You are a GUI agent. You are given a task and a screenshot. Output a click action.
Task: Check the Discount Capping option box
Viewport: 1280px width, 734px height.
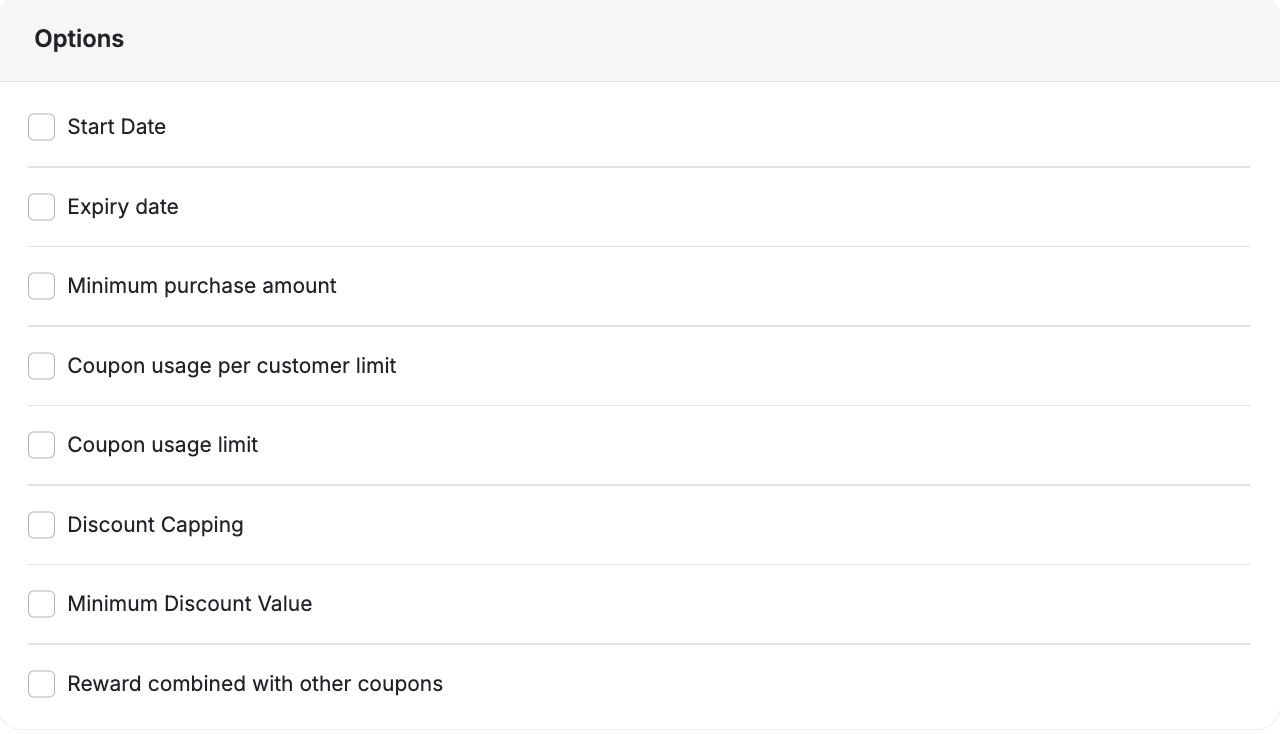(x=41, y=525)
